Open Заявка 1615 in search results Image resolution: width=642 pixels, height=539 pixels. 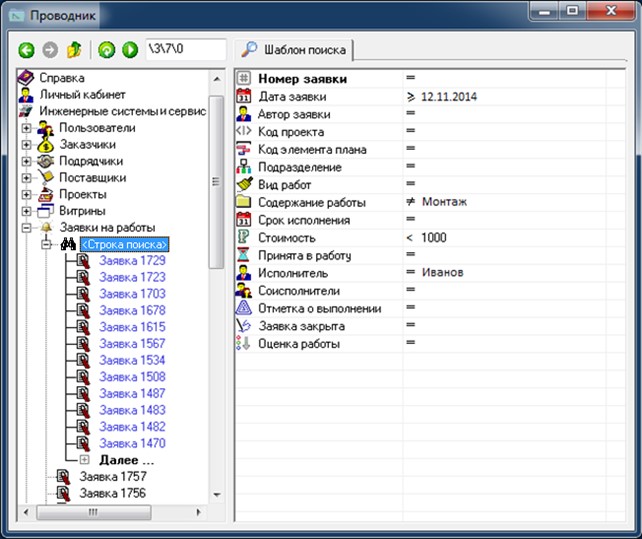132,327
